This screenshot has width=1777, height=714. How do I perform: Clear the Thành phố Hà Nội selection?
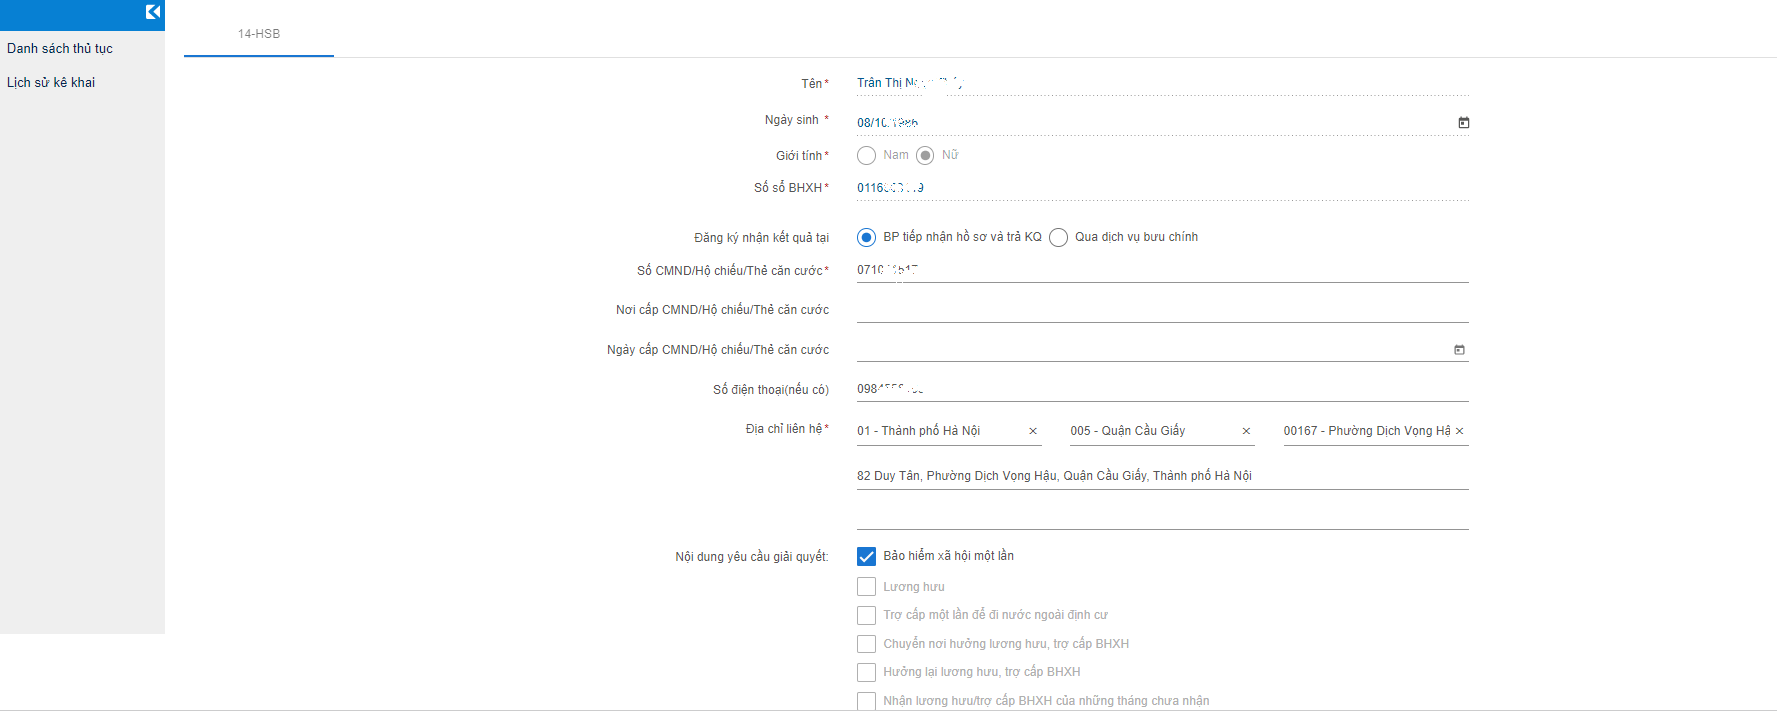click(x=1033, y=431)
